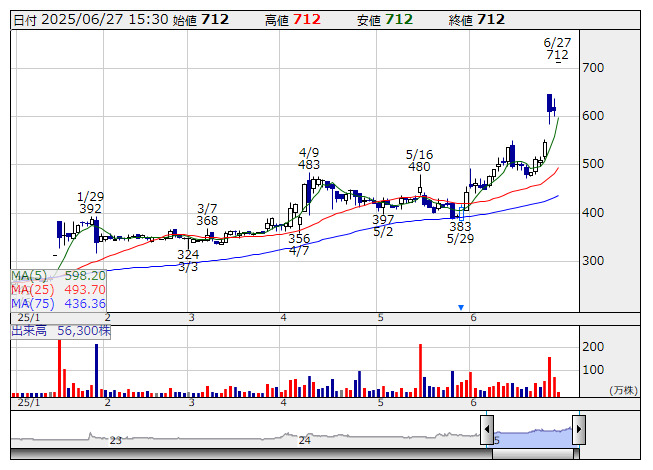The image size is (653, 470).
Task: Click the tall blue volume bar near February
Action: [97, 371]
